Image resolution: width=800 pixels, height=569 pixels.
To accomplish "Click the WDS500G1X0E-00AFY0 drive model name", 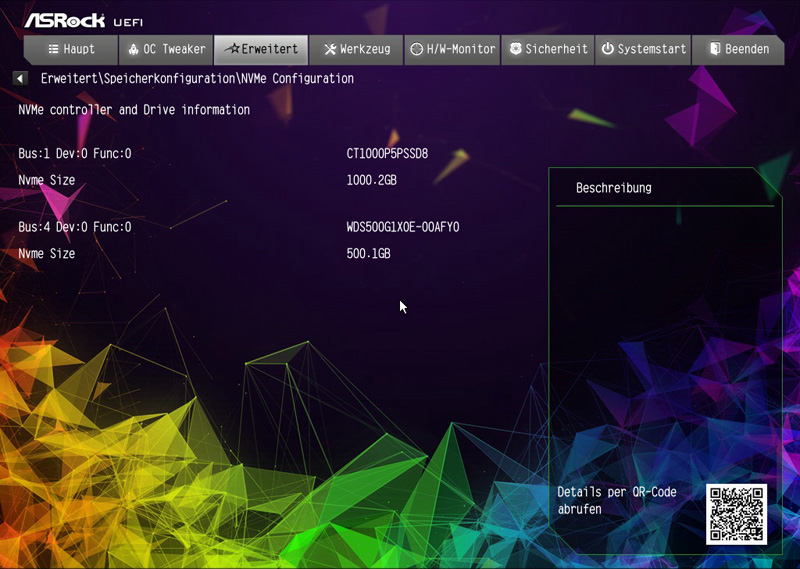I will pos(403,227).
